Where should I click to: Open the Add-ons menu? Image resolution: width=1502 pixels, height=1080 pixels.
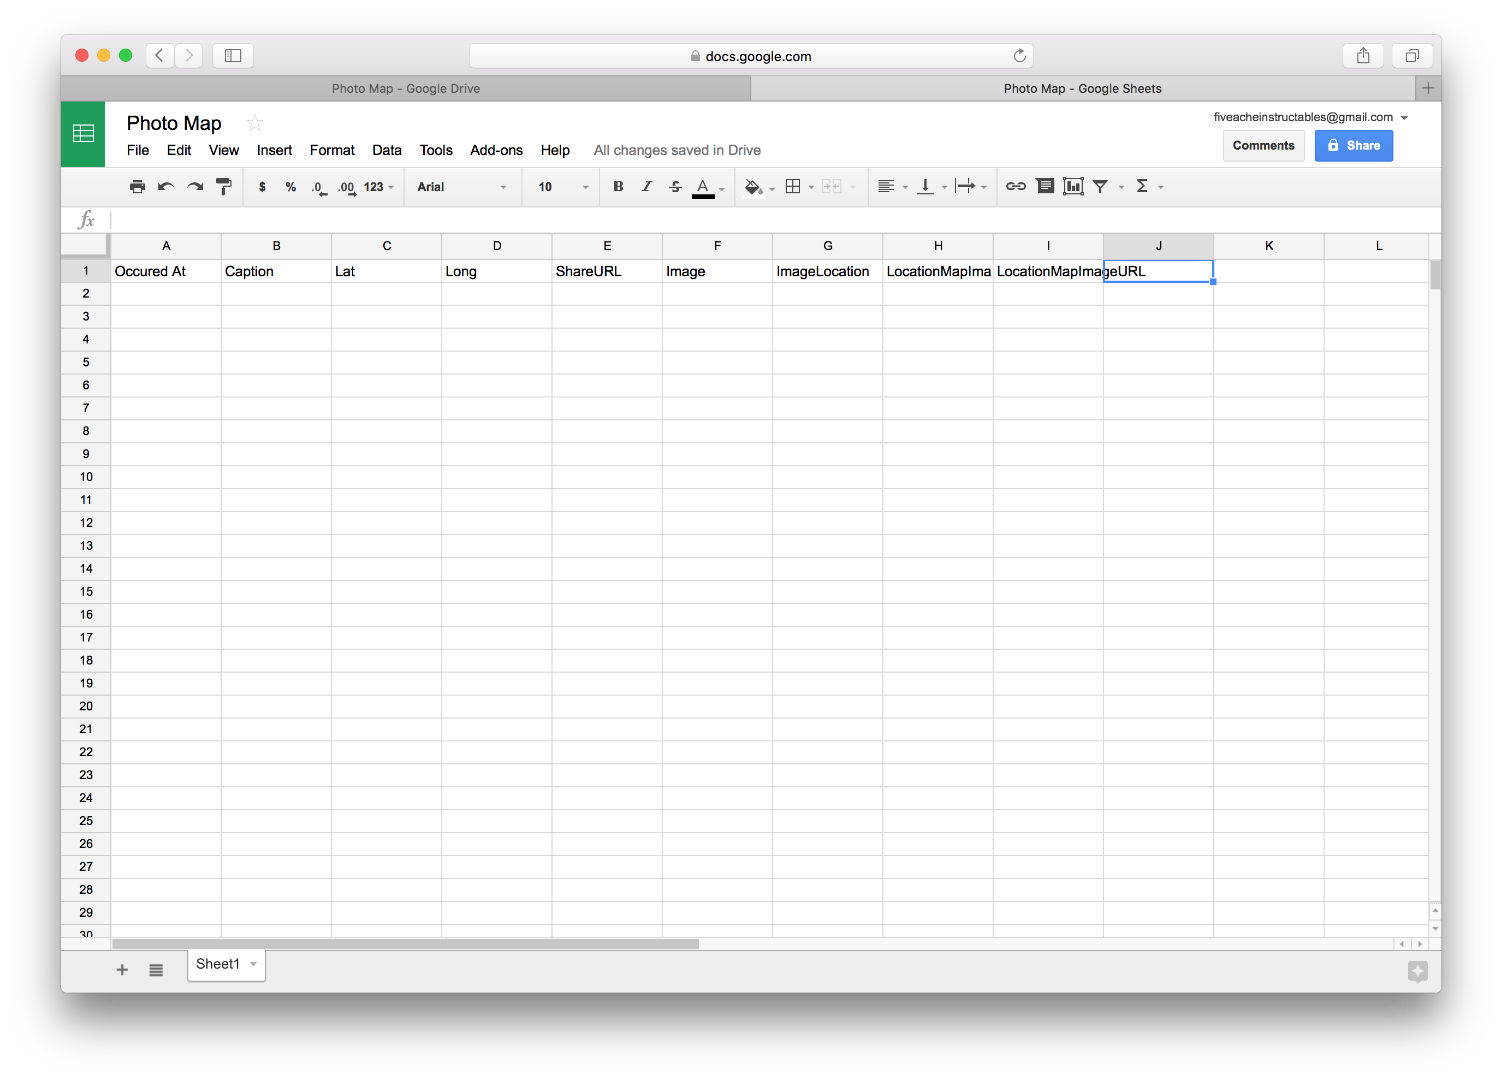pos(496,150)
